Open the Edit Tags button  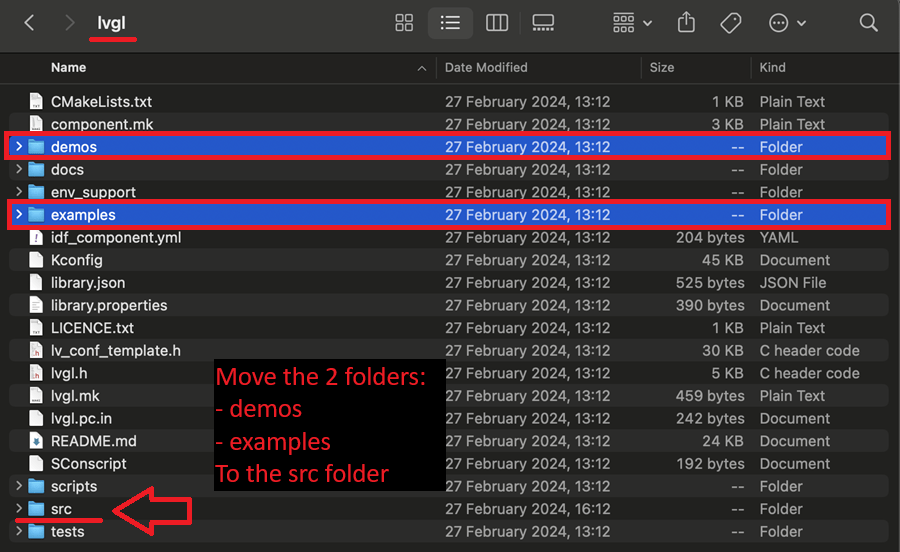731,23
